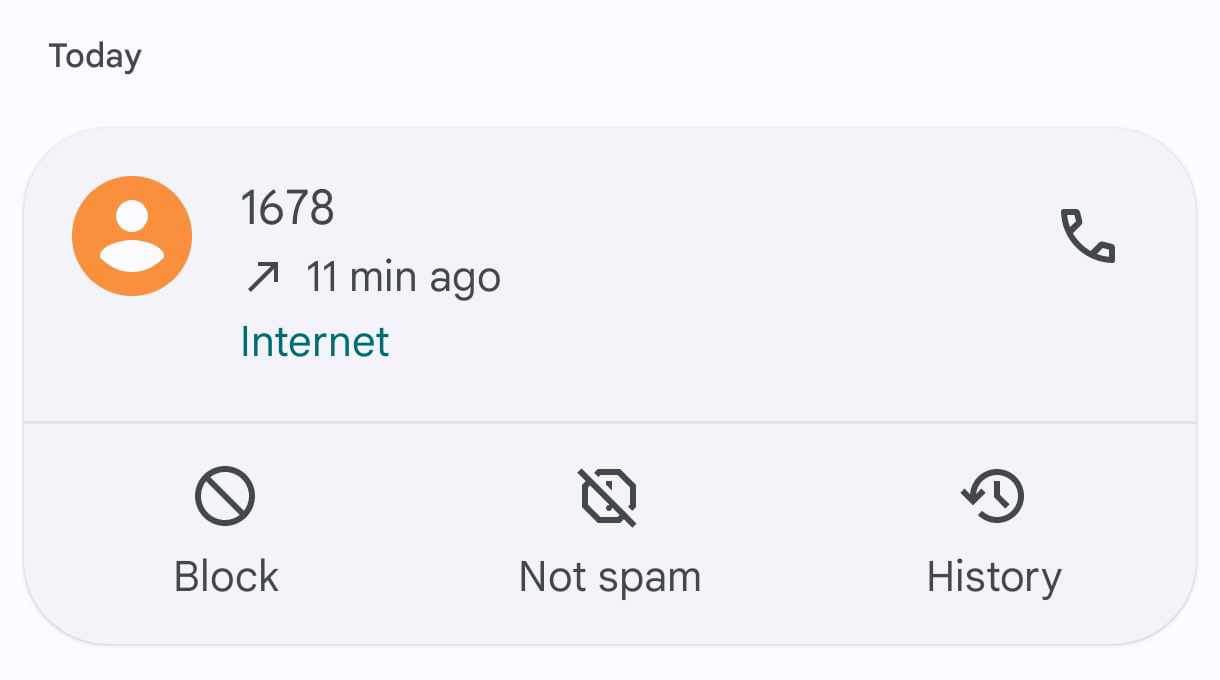Tap the orange contact avatar icon
Screen dimensions: 1220x680
pos(131,236)
